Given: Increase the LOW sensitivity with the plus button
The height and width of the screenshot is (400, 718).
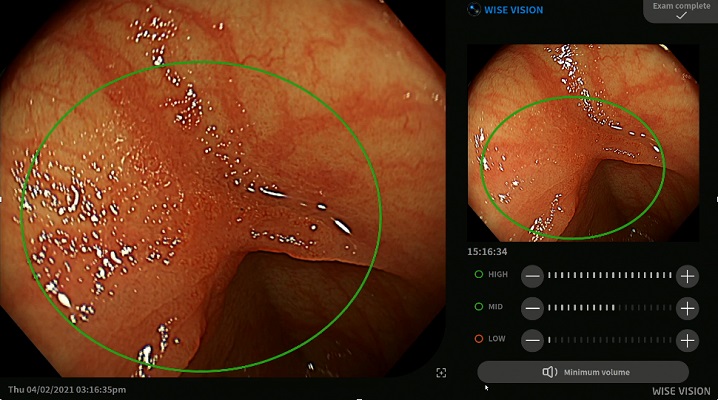Looking at the screenshot, I should click(687, 340).
